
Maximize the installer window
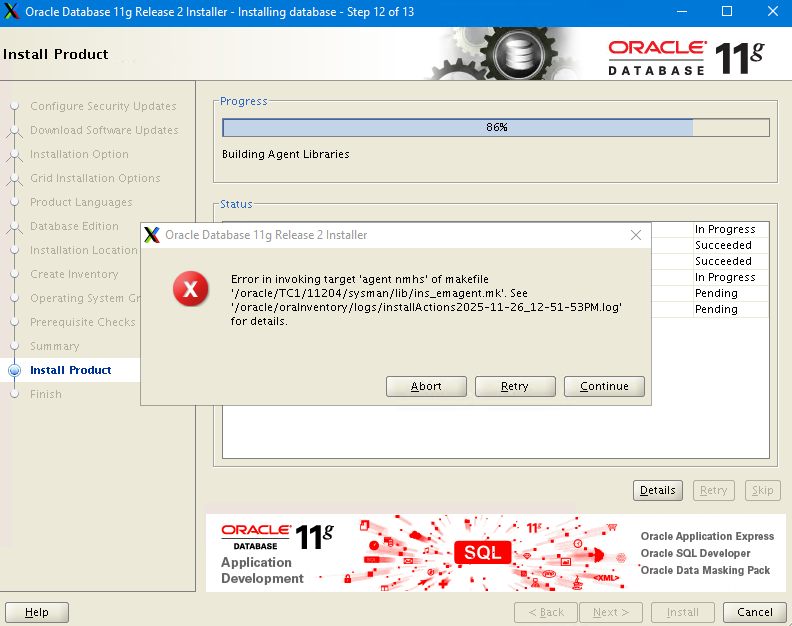(x=727, y=11)
